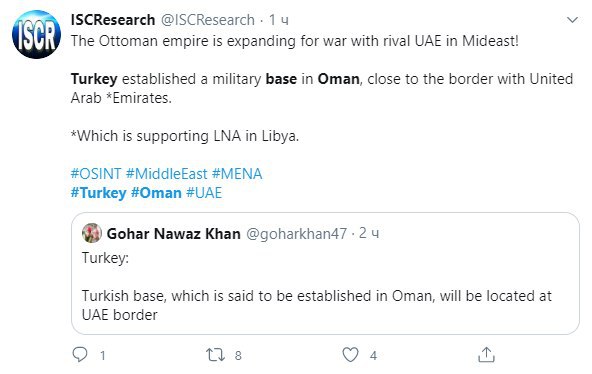Image resolution: width=592 pixels, height=374 pixels.
Task: Open ISCR profile avatar
Action: tap(36, 34)
